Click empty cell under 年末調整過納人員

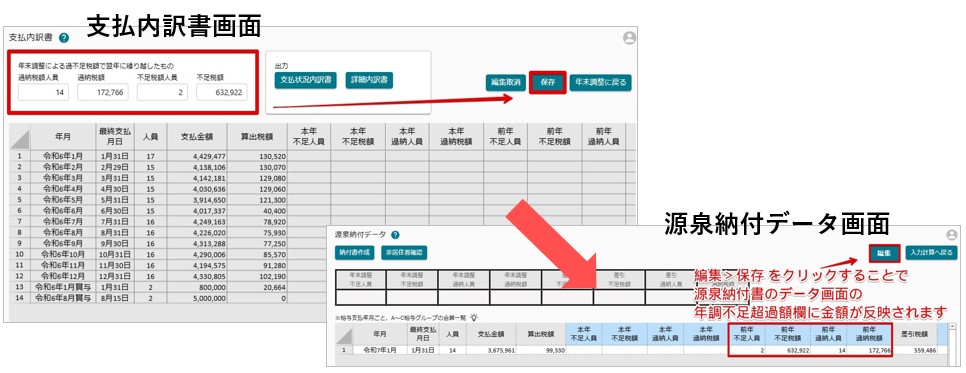(x=463, y=297)
